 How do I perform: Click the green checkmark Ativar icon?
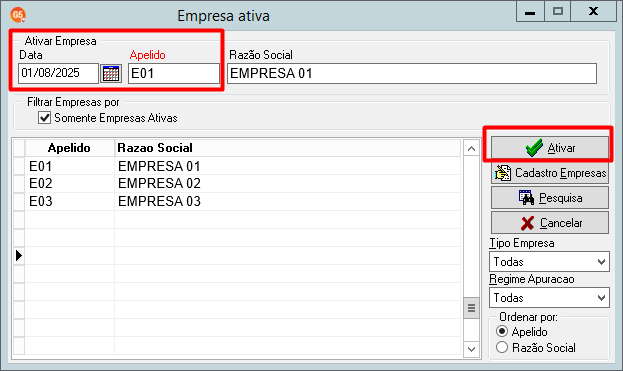click(x=534, y=148)
